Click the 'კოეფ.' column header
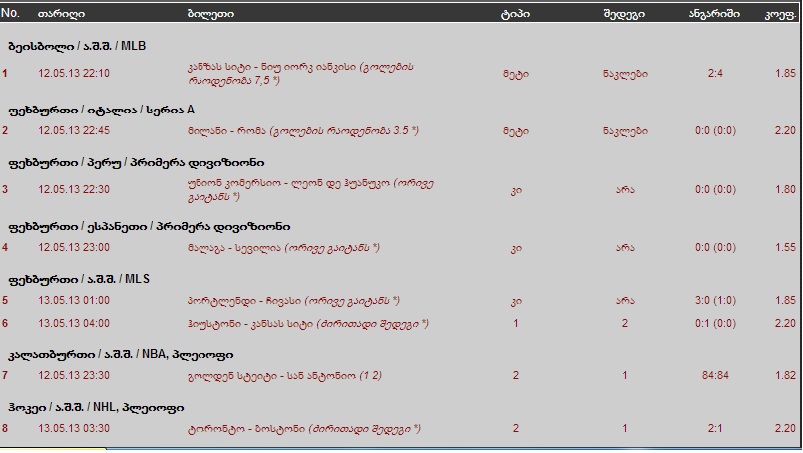 (780, 14)
